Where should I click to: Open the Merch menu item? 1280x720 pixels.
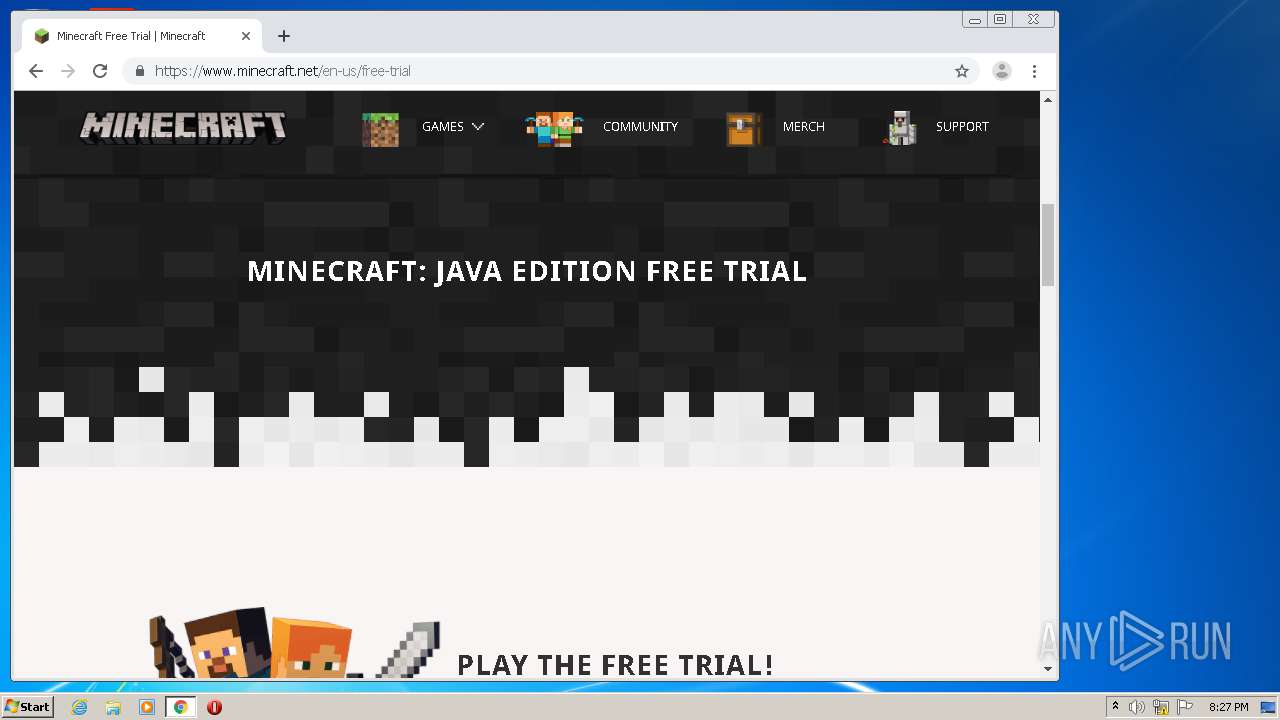[803, 127]
